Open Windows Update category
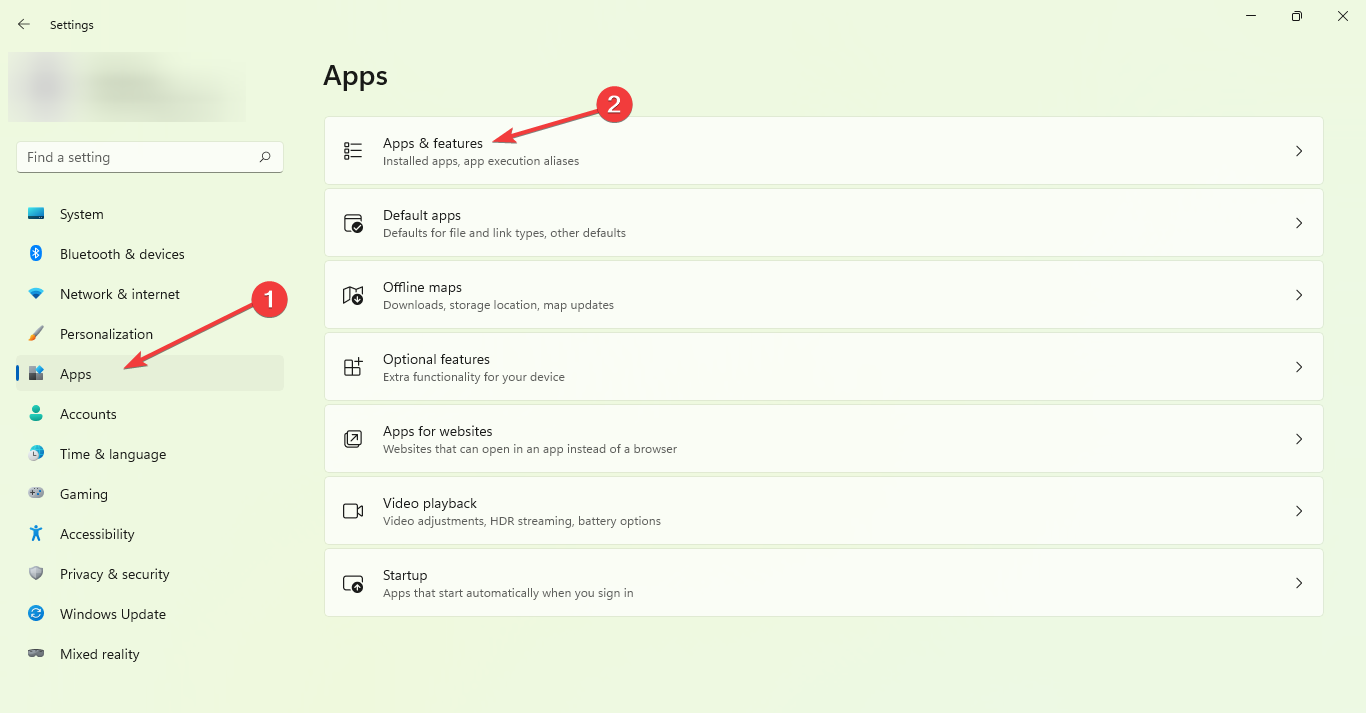Screen dimensions: 1366x713 point(150,614)
